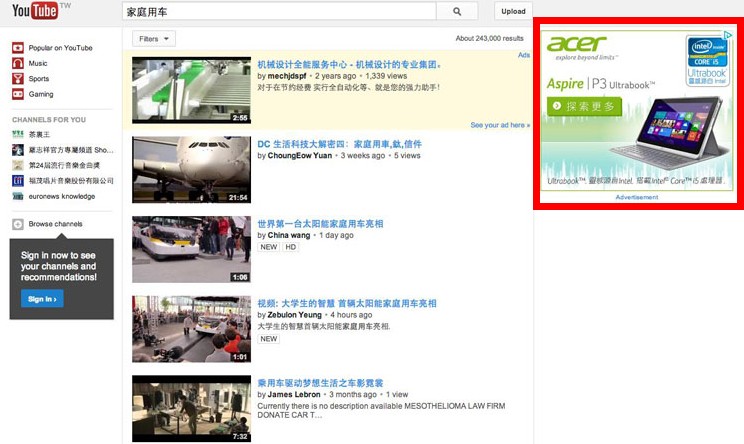Open China wang uploader link
The image size is (744, 444).
click(x=288, y=235)
